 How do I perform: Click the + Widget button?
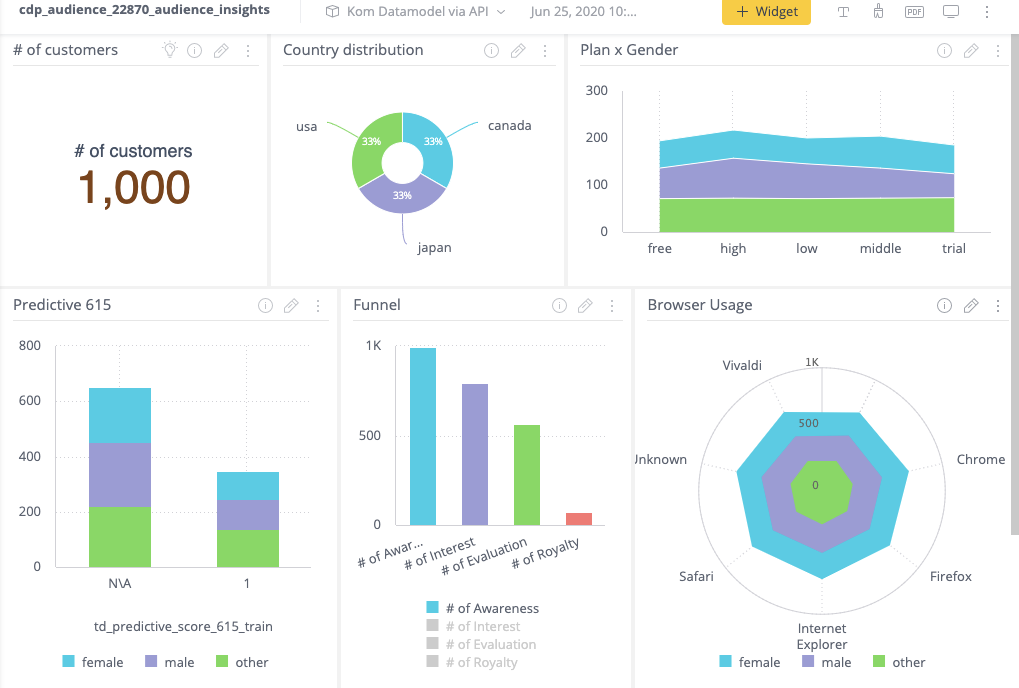pos(766,12)
